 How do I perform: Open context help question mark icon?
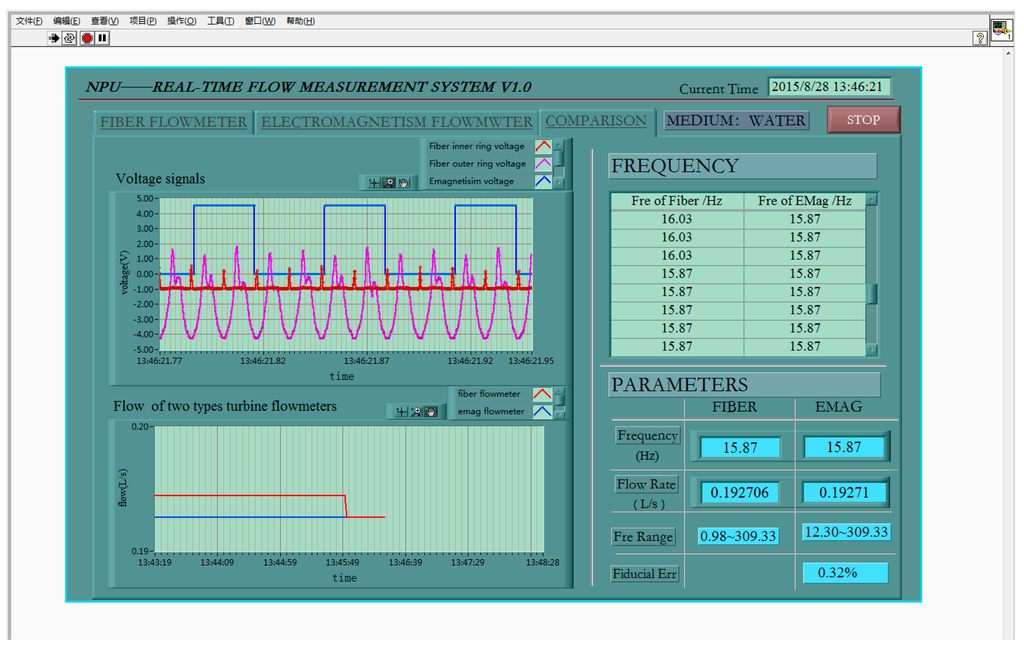(980, 38)
